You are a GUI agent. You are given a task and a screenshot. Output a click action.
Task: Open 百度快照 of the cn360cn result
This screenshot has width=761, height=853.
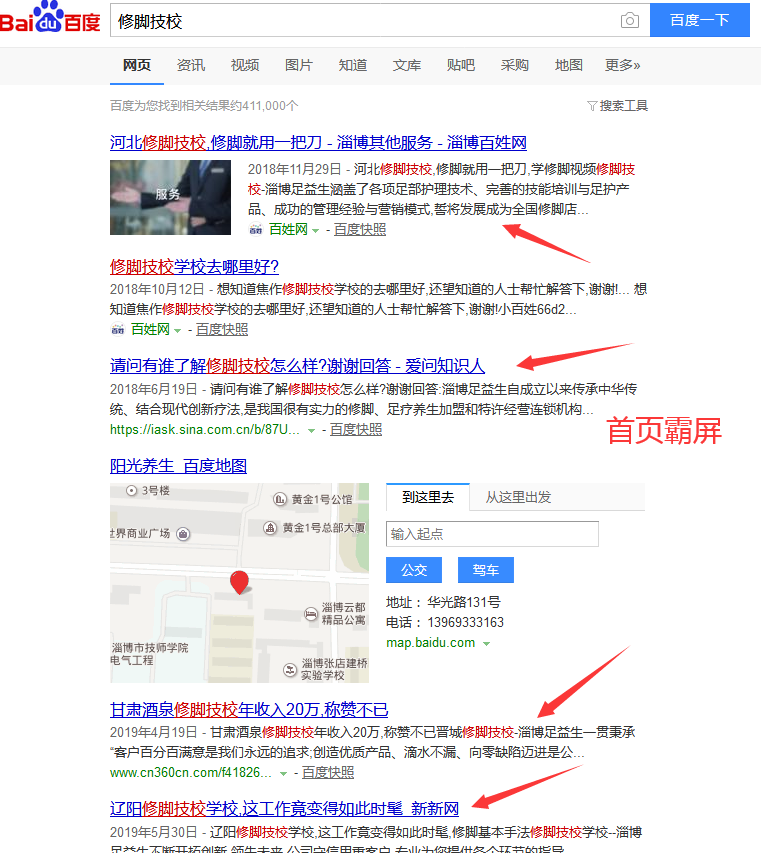coord(327,772)
